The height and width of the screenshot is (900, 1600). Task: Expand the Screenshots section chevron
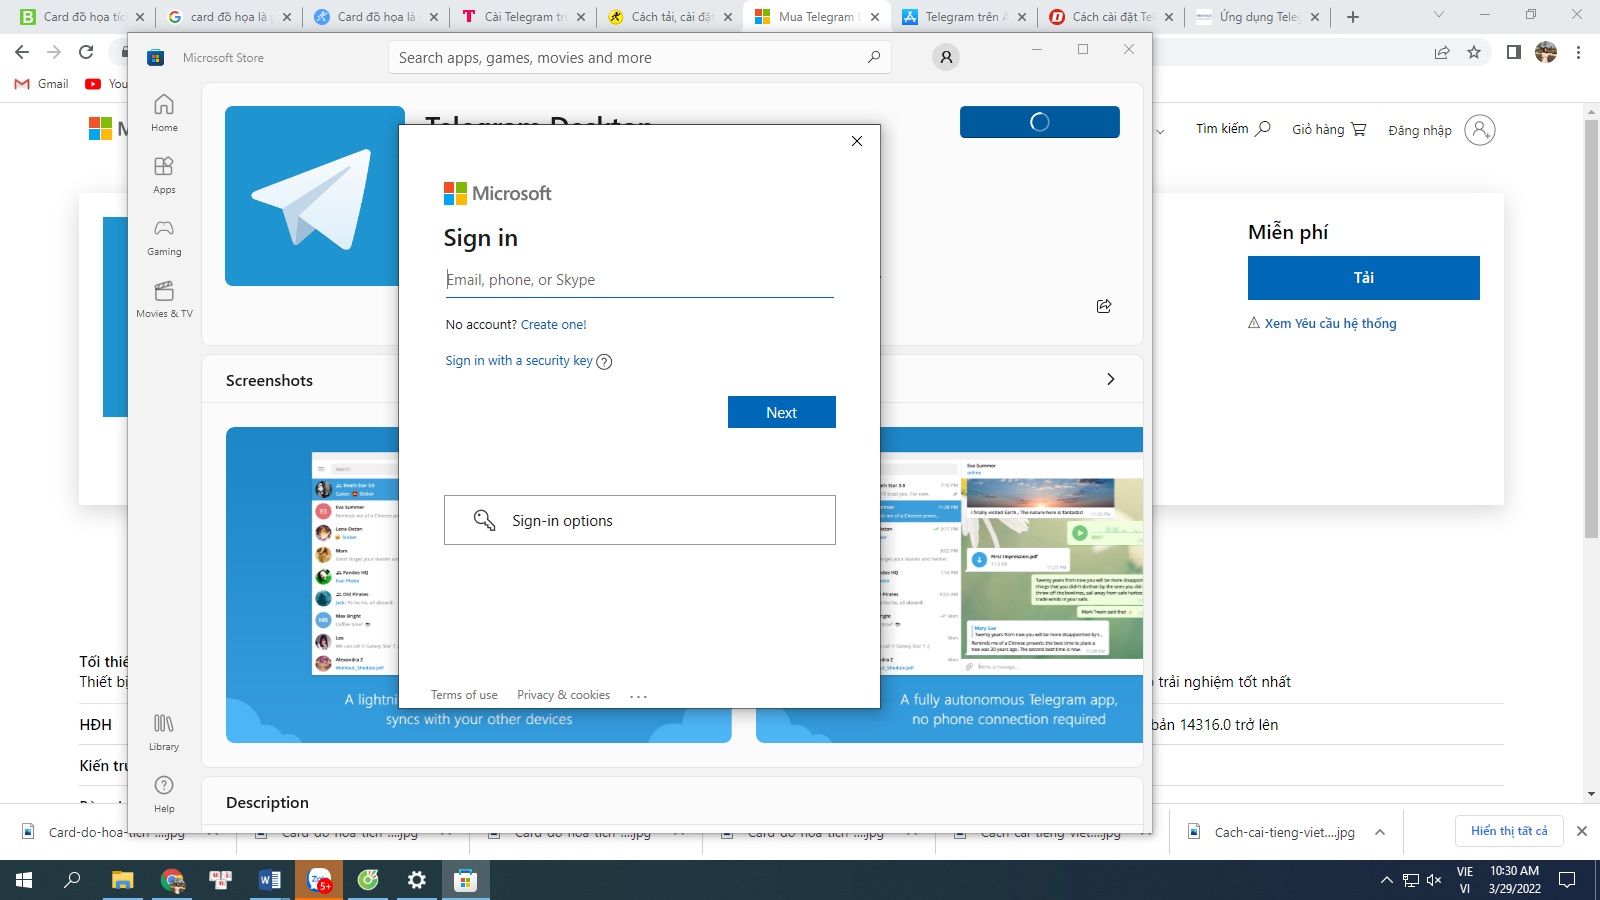point(1111,379)
